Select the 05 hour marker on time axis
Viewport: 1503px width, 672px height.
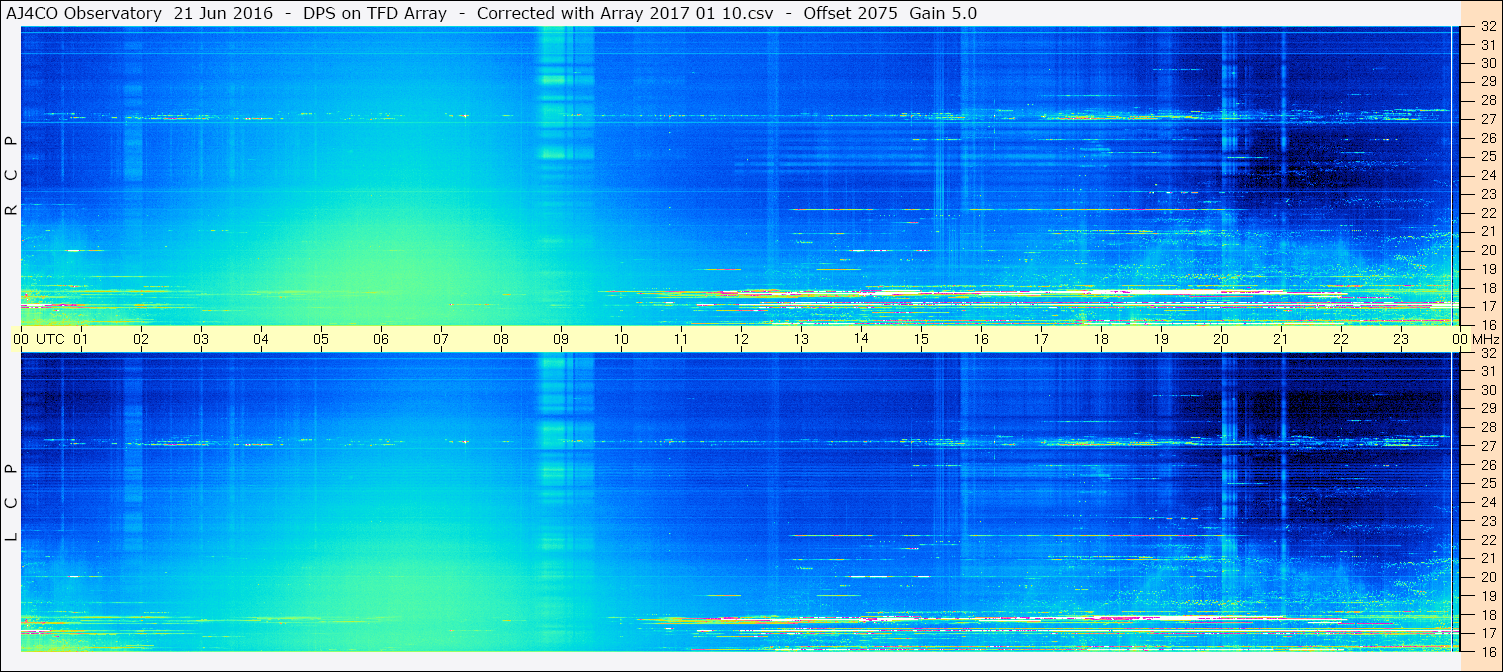point(321,339)
